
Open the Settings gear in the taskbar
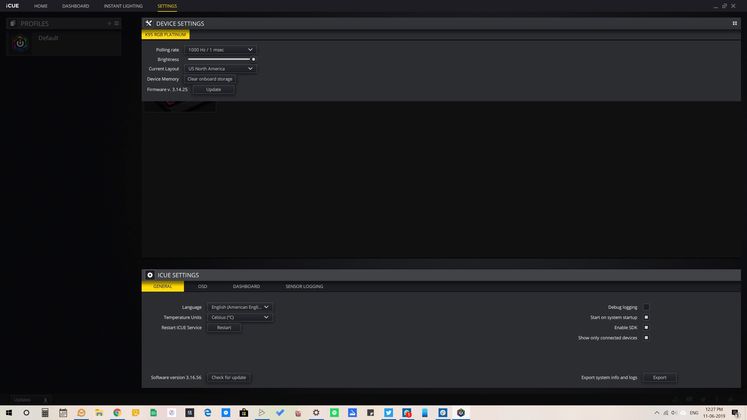coord(316,413)
